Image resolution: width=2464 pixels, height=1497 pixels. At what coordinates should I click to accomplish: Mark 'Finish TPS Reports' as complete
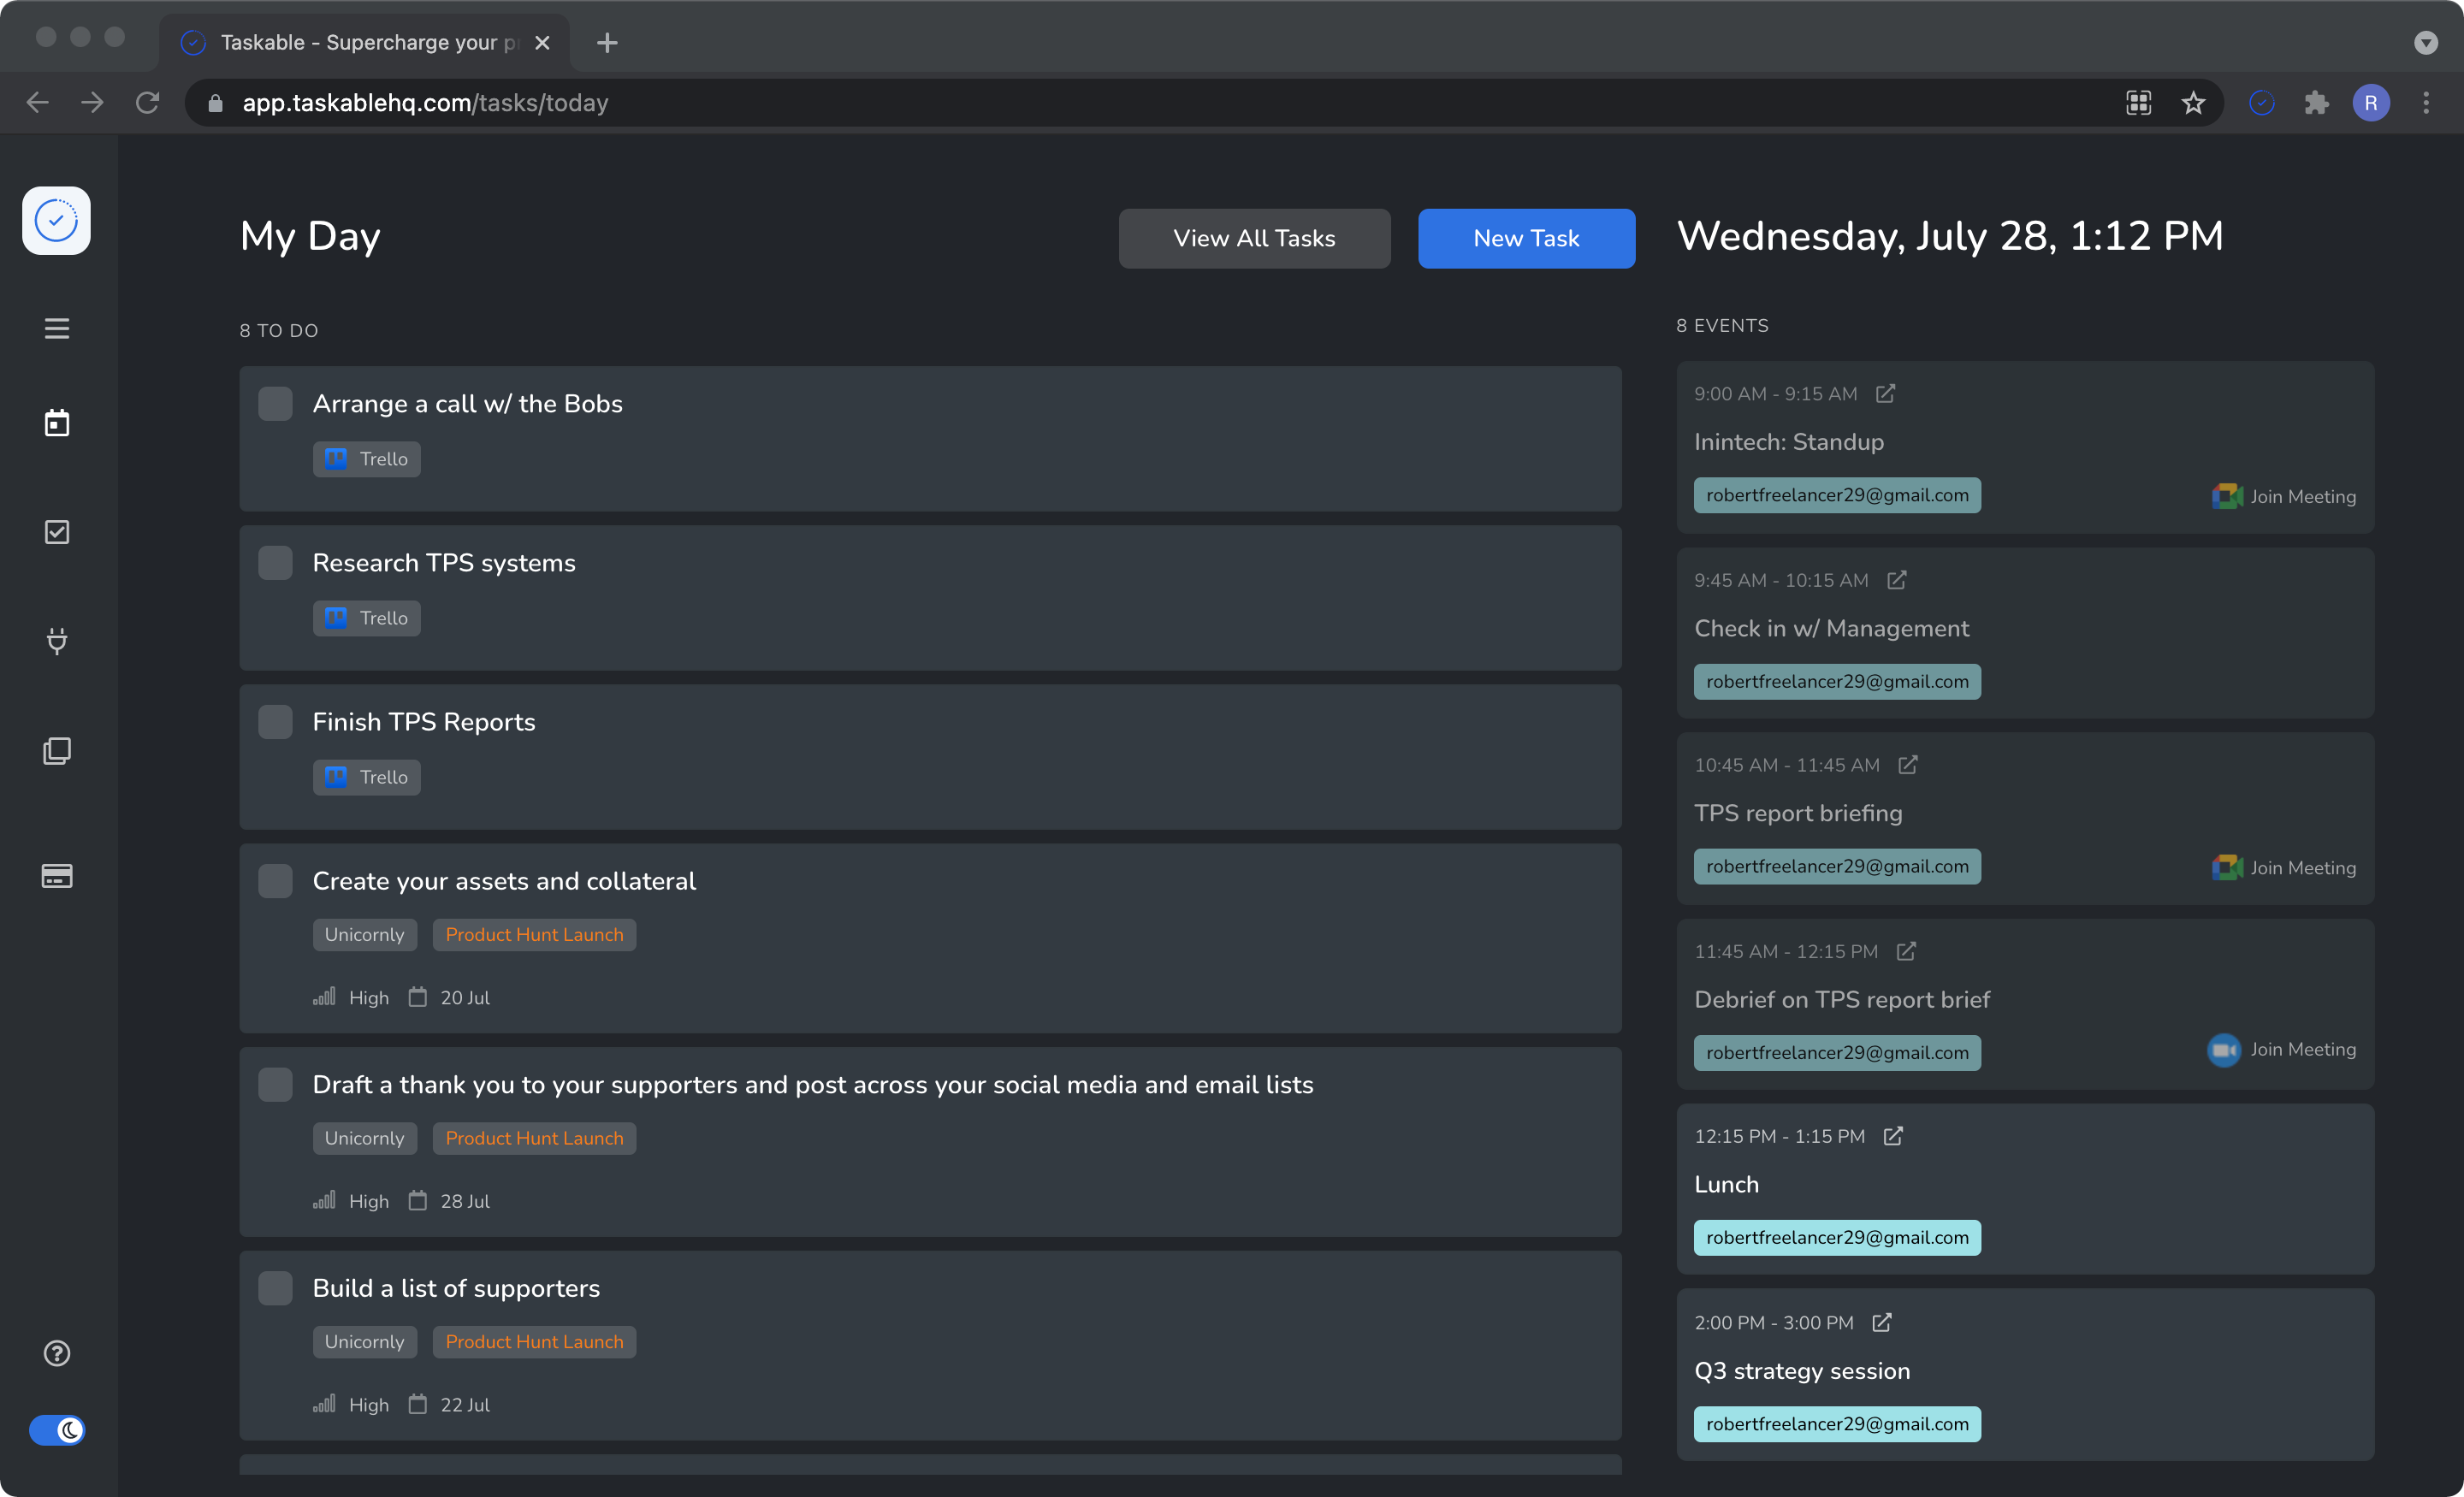tap(275, 722)
